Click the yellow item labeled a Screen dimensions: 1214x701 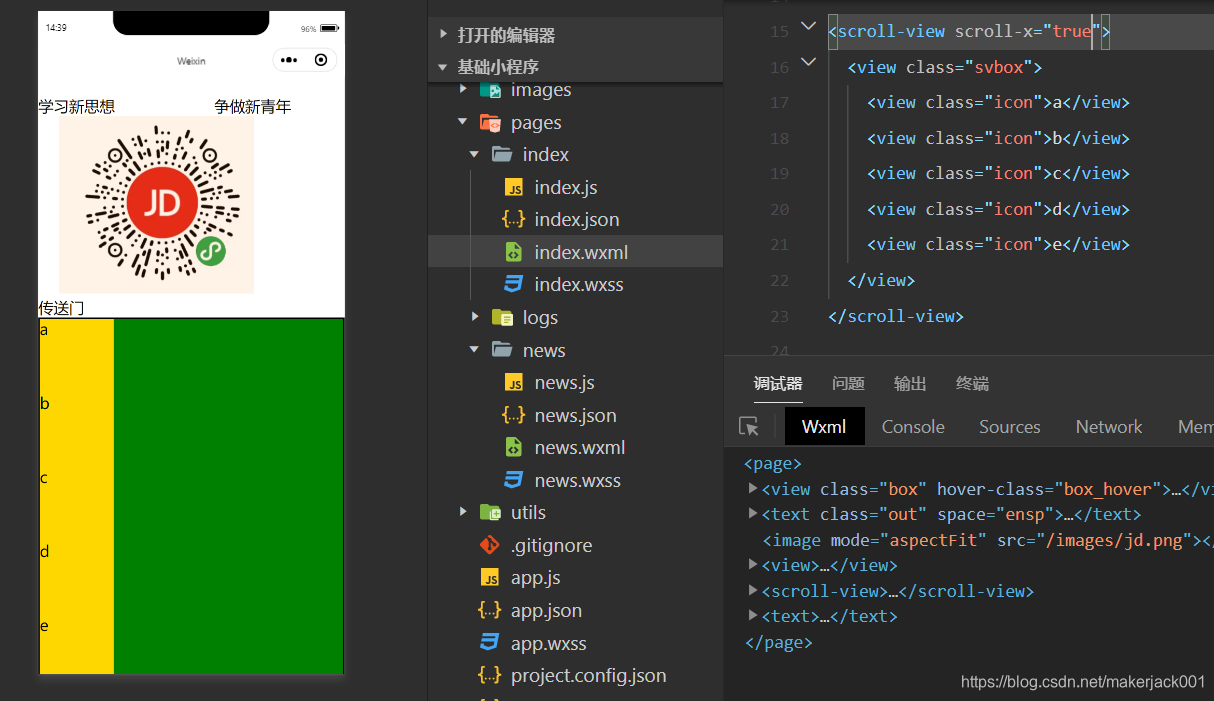77,355
